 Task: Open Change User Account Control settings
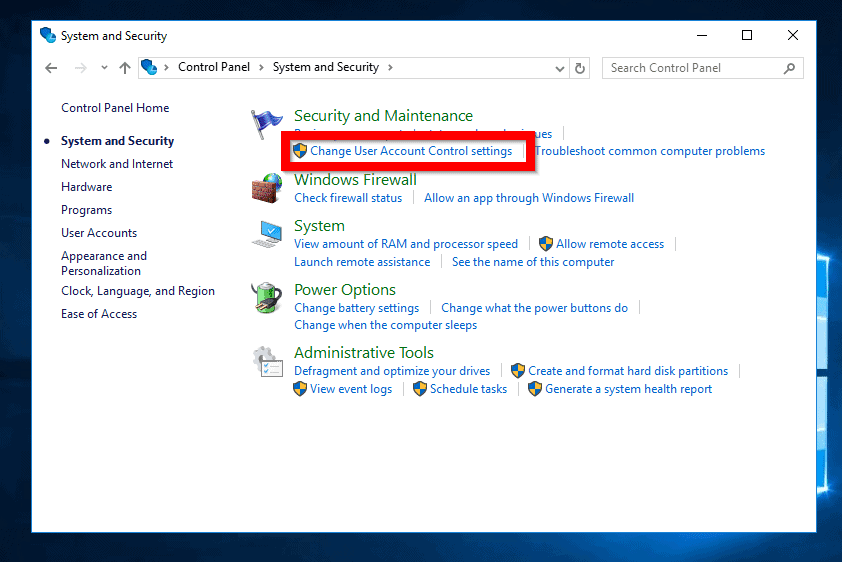pos(411,151)
